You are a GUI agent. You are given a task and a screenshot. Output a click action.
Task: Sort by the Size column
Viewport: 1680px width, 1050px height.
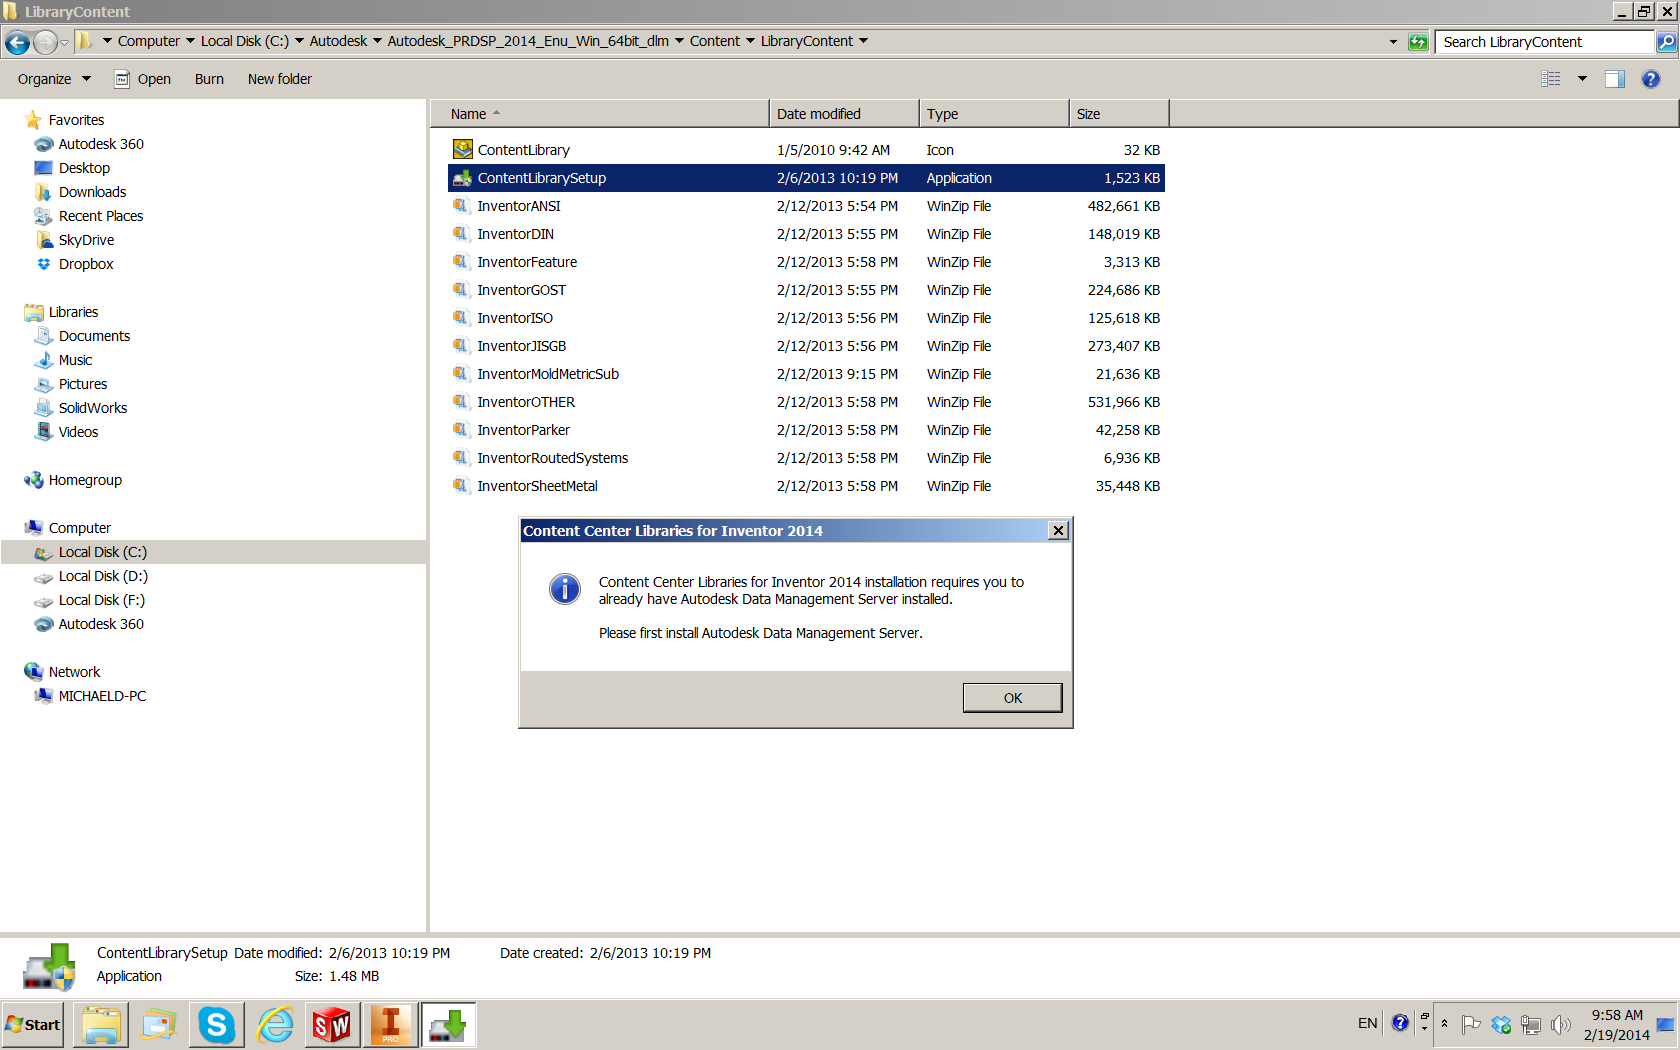coord(1119,114)
